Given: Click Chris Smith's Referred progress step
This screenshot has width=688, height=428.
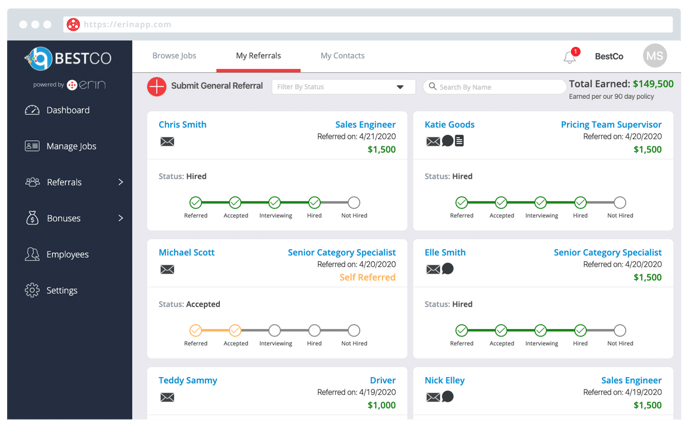Looking at the screenshot, I should pyautogui.click(x=196, y=202).
